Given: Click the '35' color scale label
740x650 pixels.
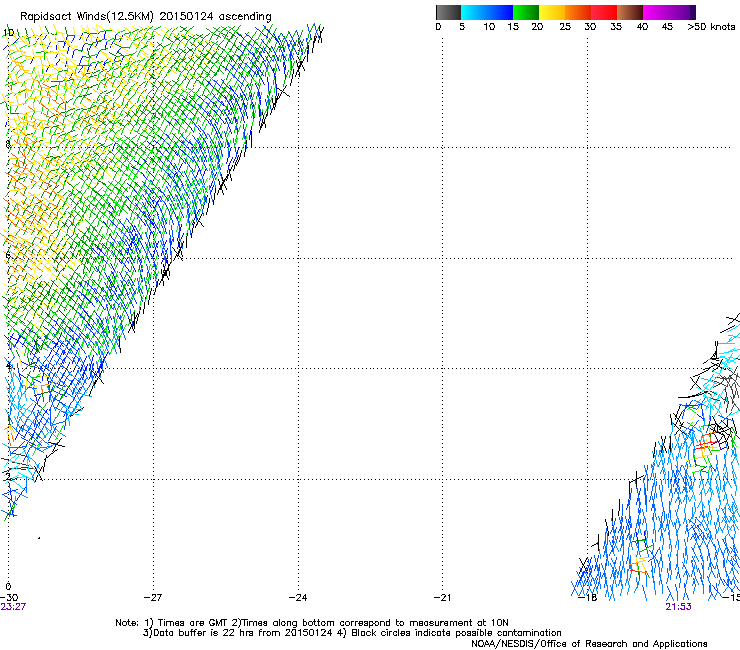Looking at the screenshot, I should click(x=616, y=26).
